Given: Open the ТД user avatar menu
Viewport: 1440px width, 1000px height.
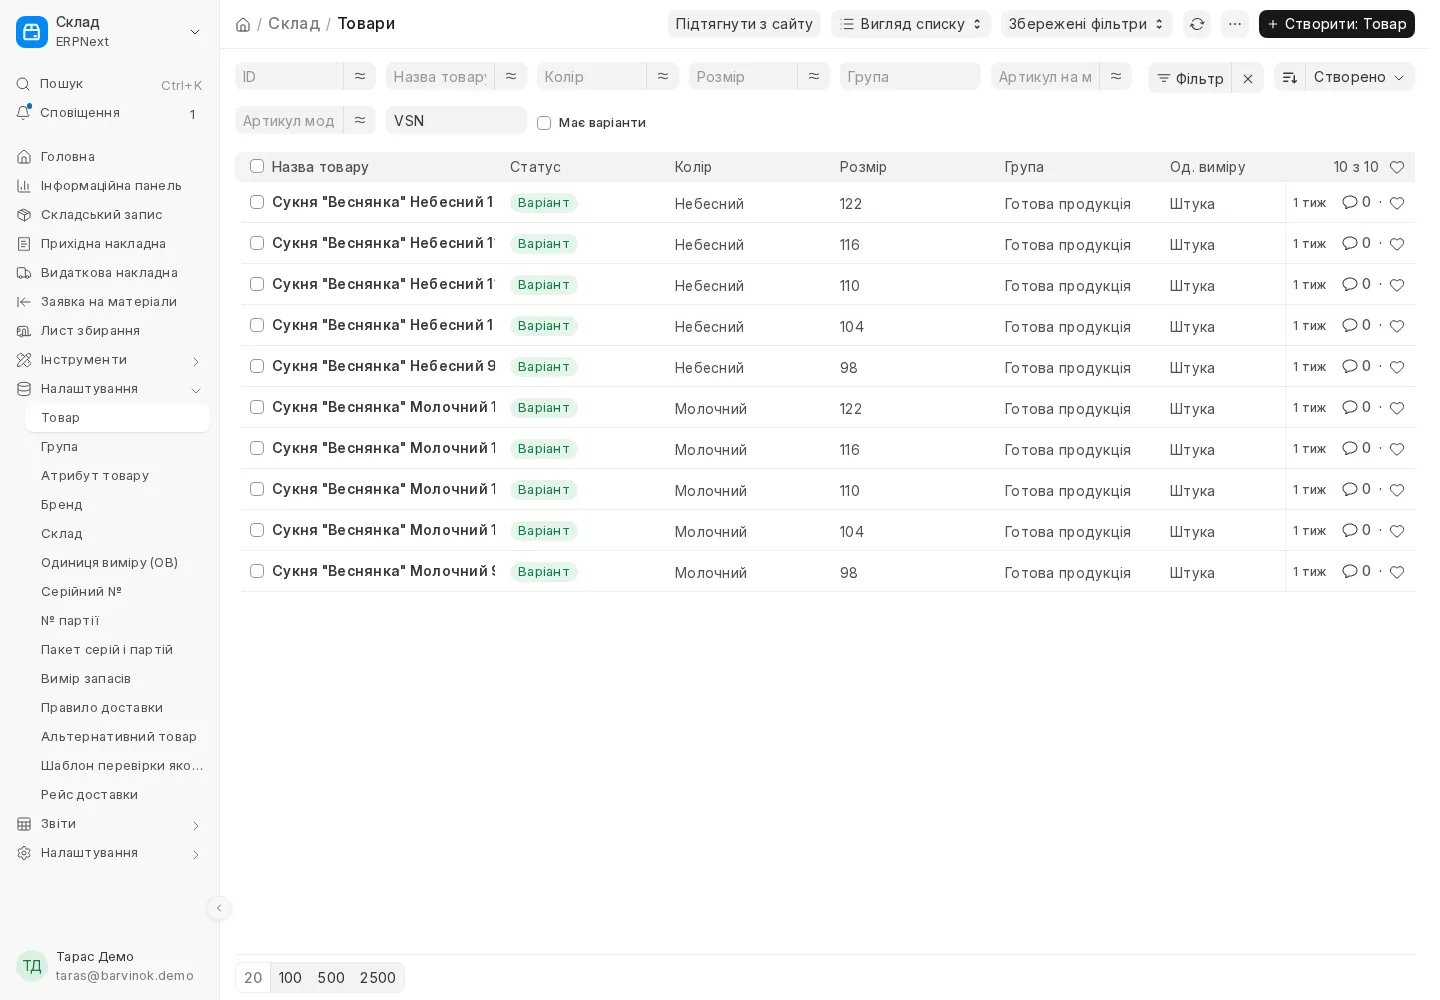Looking at the screenshot, I should click(32, 966).
